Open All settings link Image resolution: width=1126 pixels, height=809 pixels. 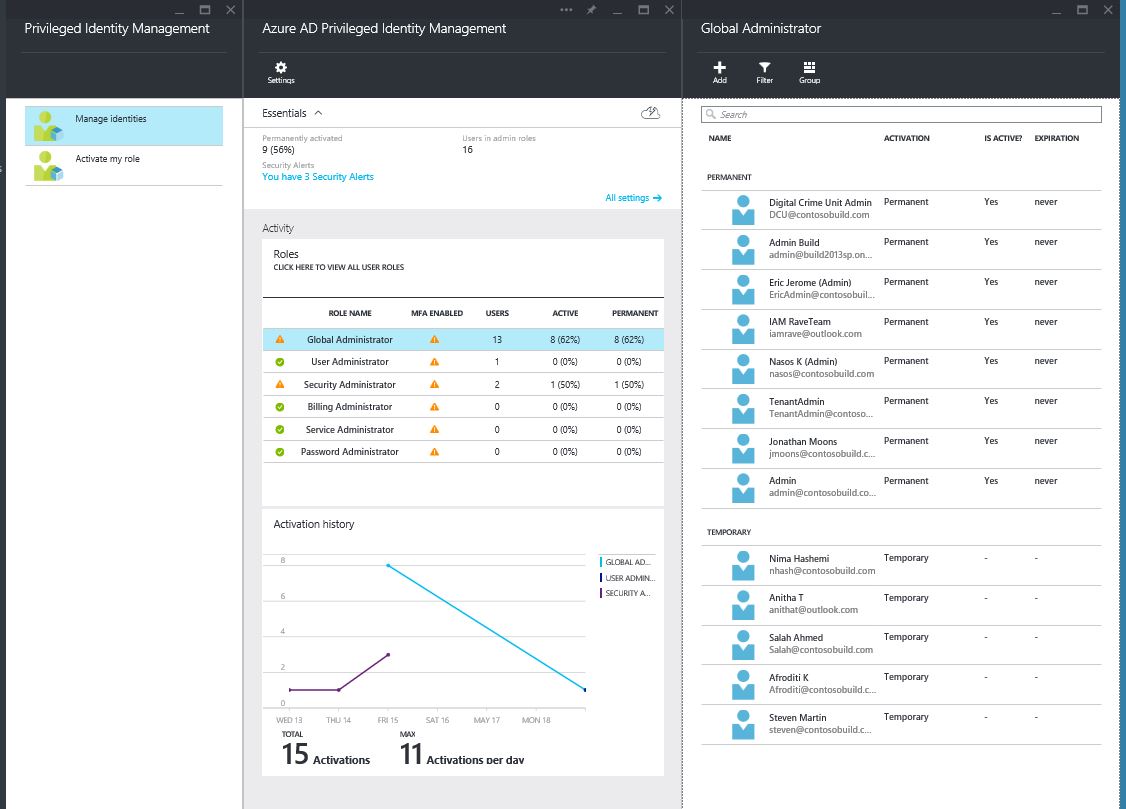[x=633, y=198]
